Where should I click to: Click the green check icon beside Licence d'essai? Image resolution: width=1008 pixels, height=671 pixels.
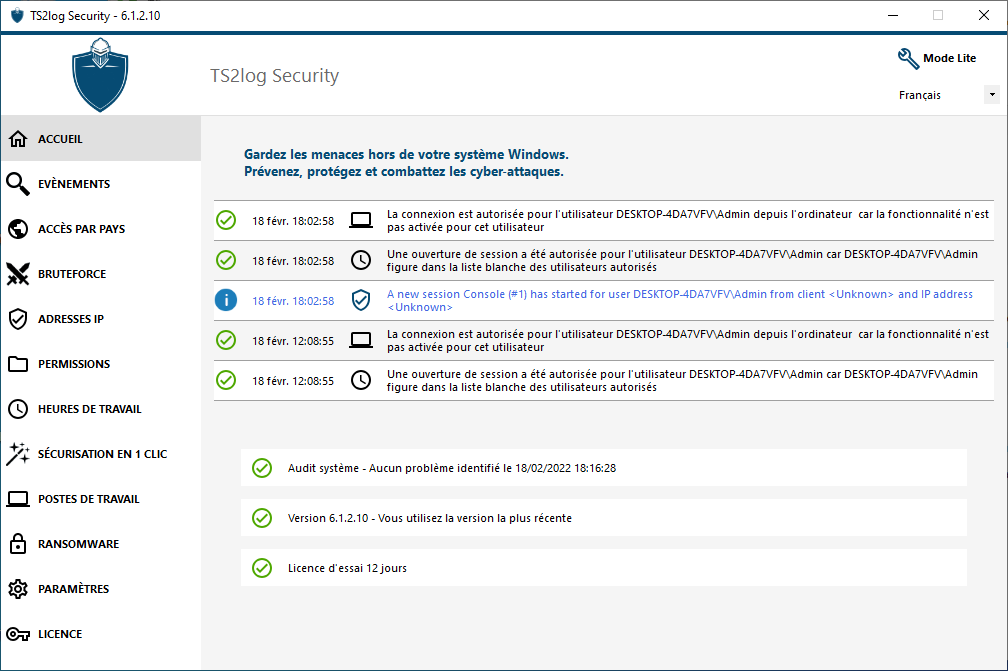[262, 568]
